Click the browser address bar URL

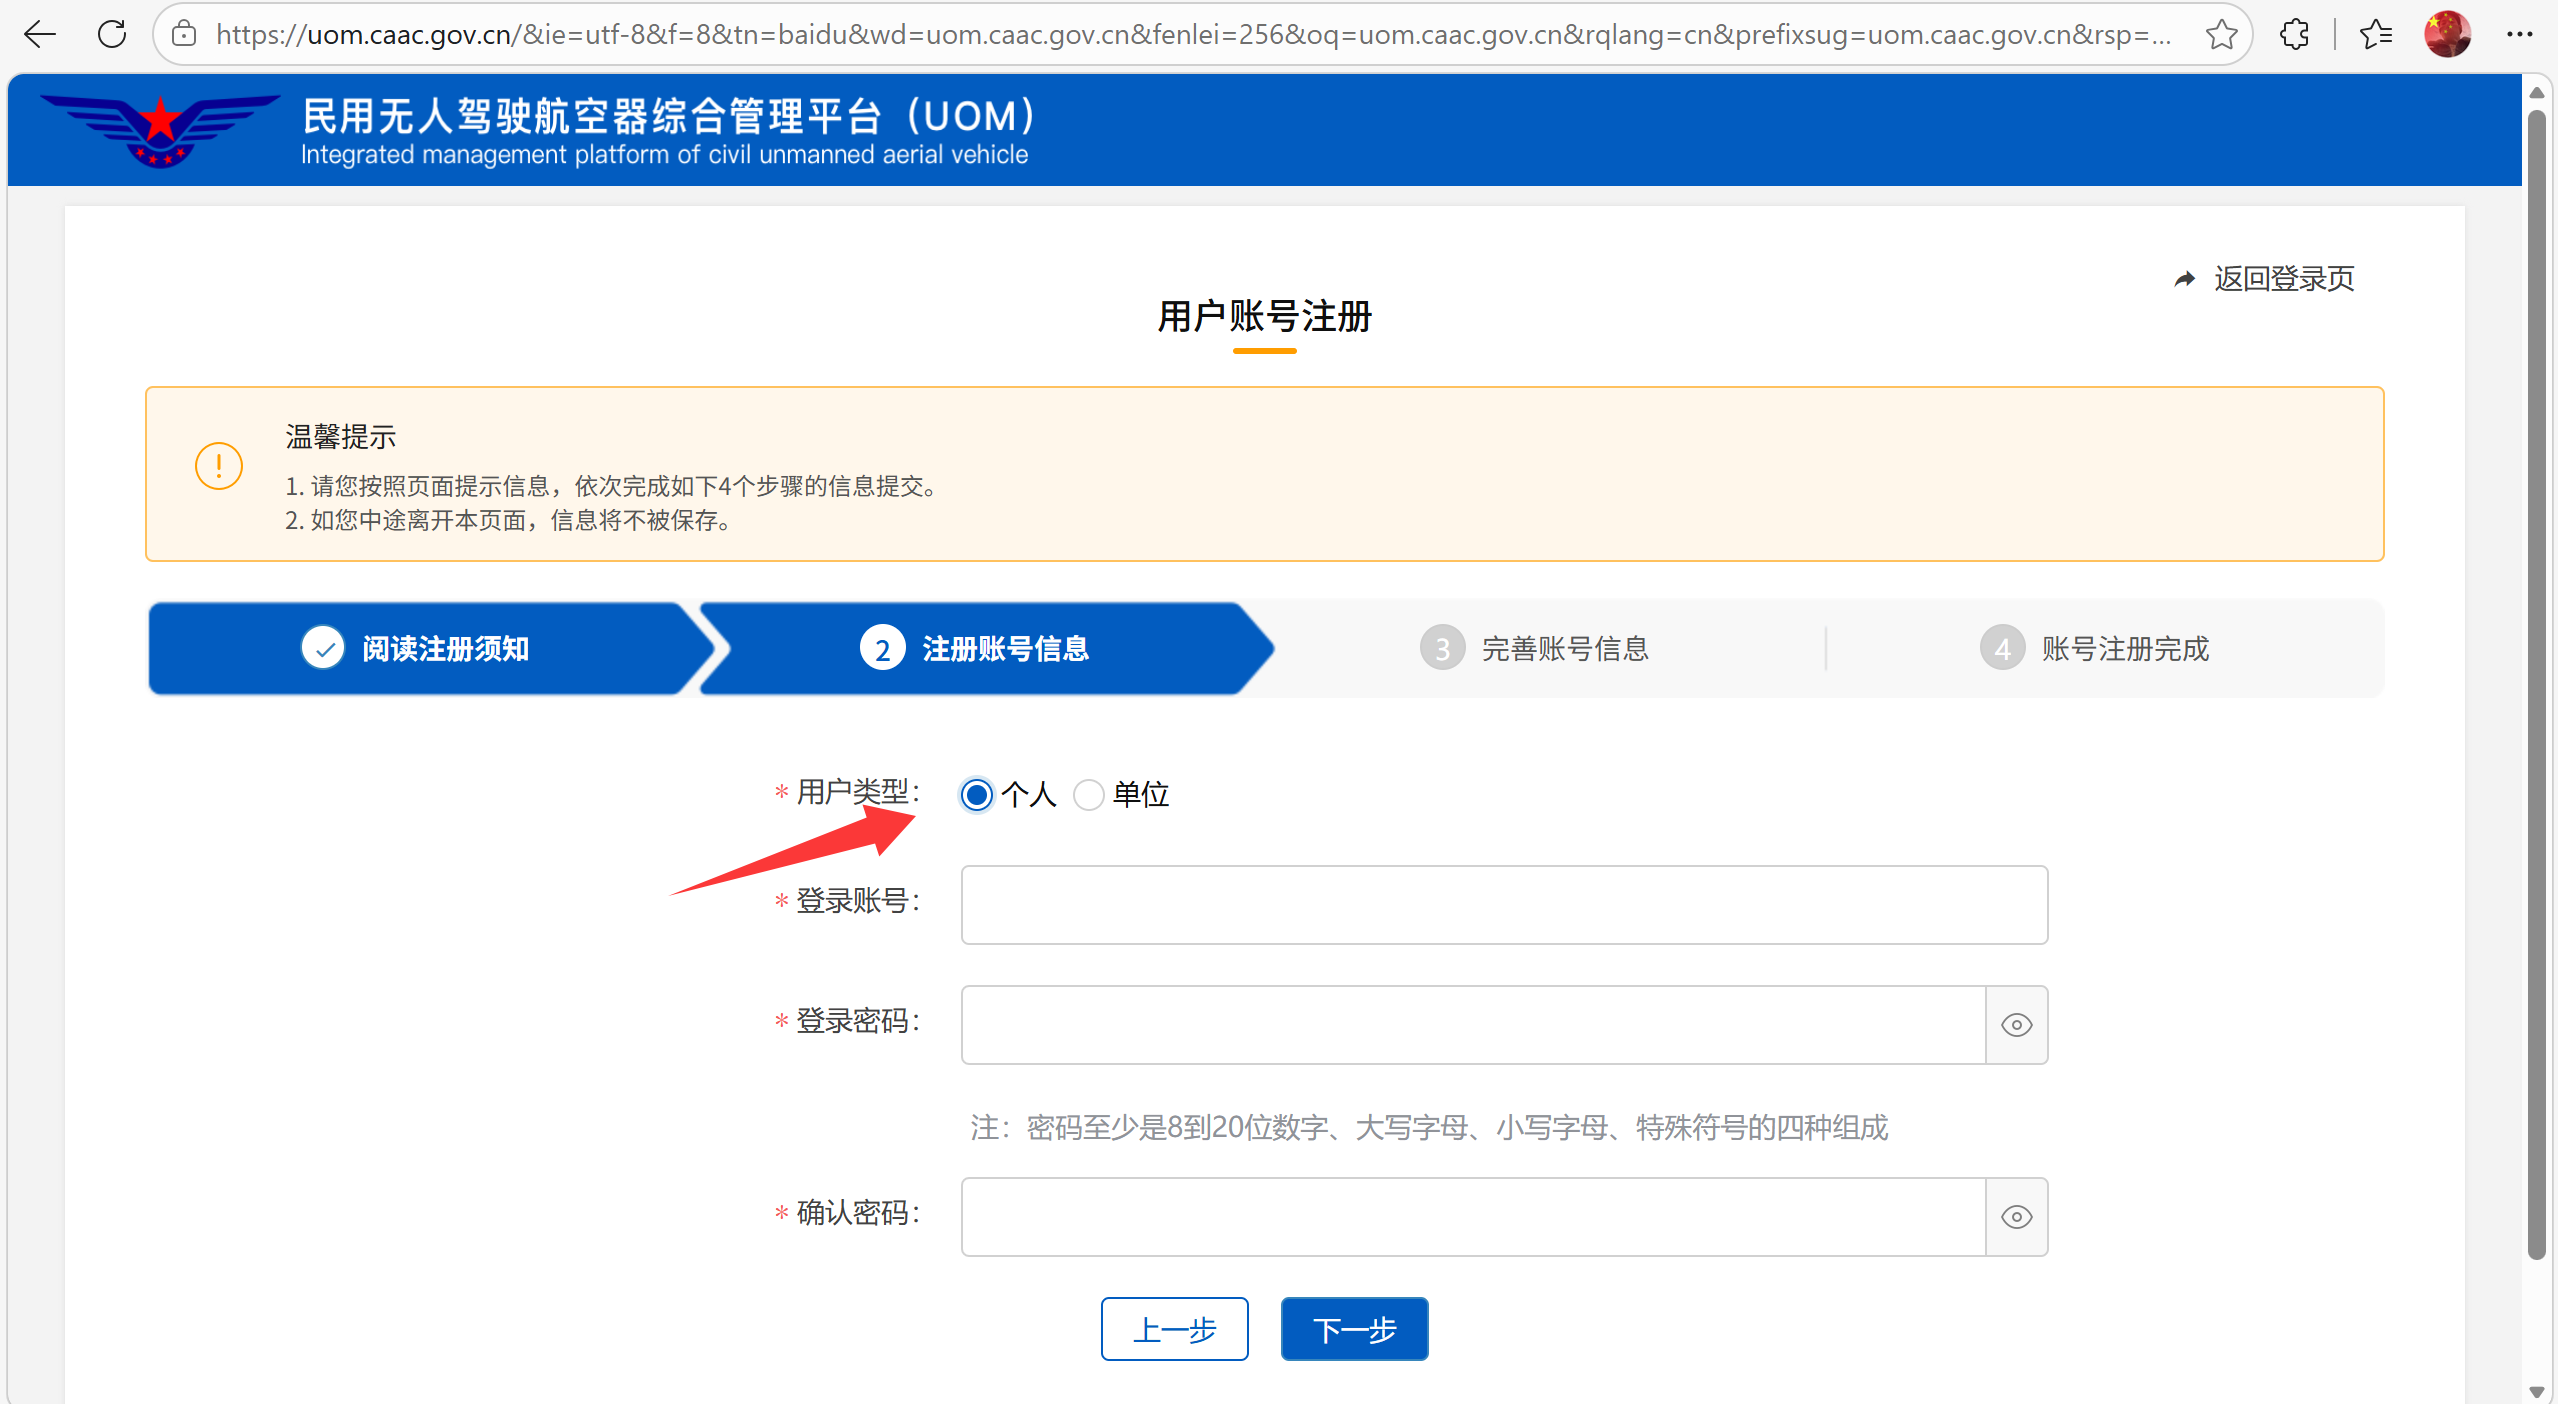point(1194,35)
